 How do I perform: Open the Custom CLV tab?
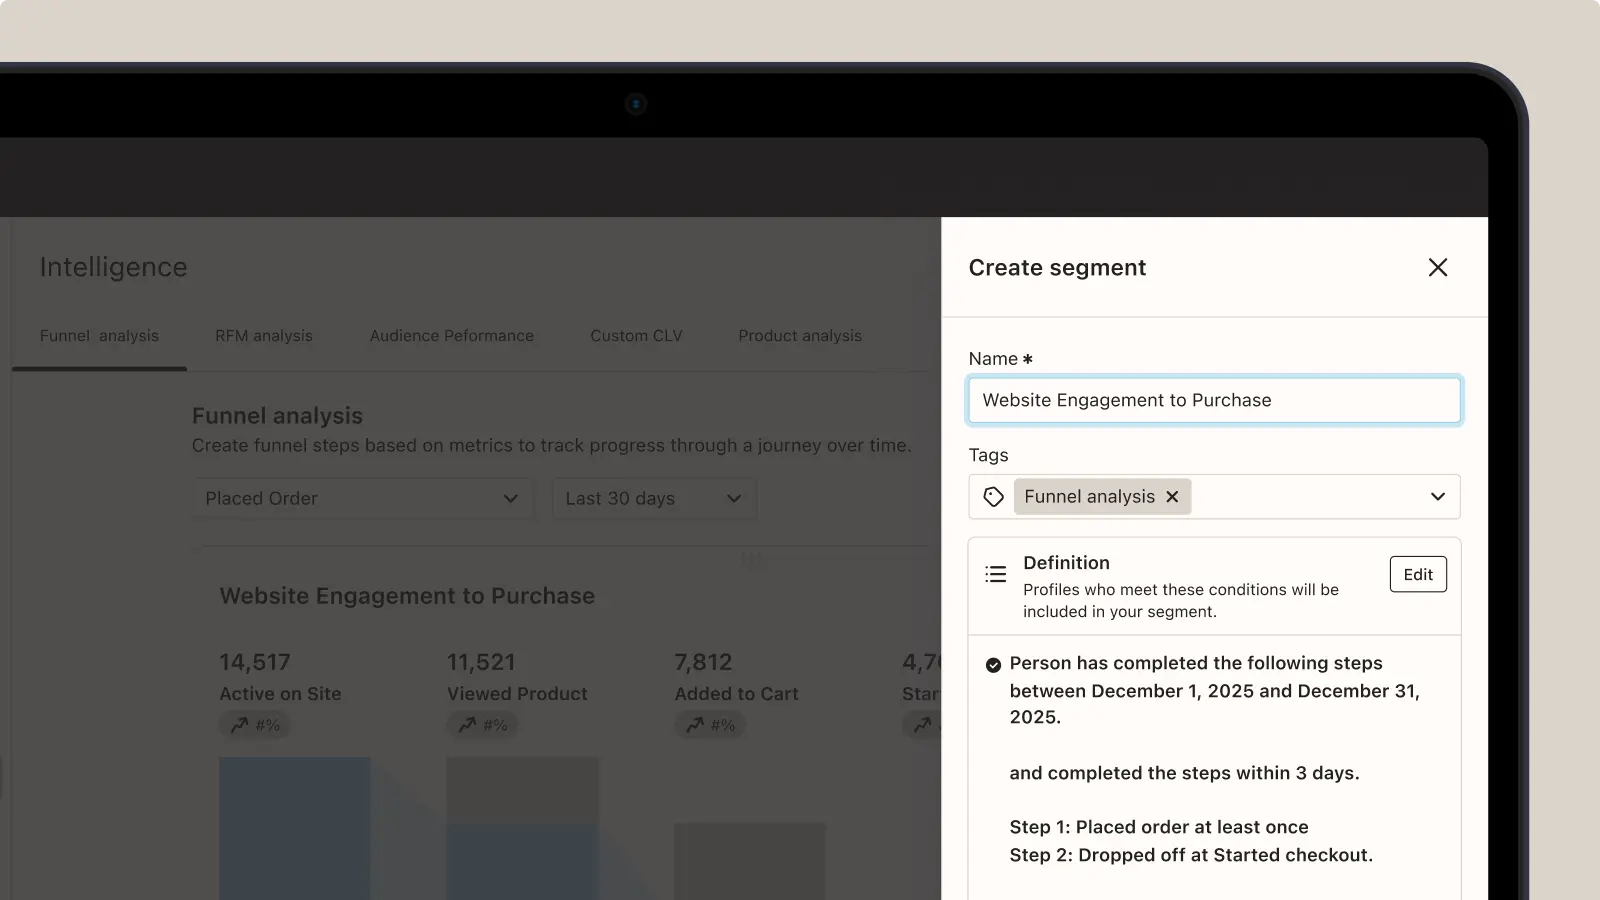tap(635, 336)
